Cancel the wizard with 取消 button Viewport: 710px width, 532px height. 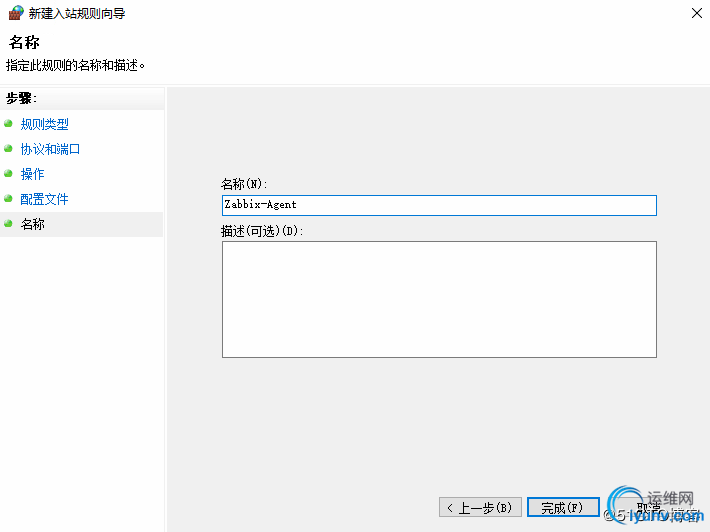652,508
